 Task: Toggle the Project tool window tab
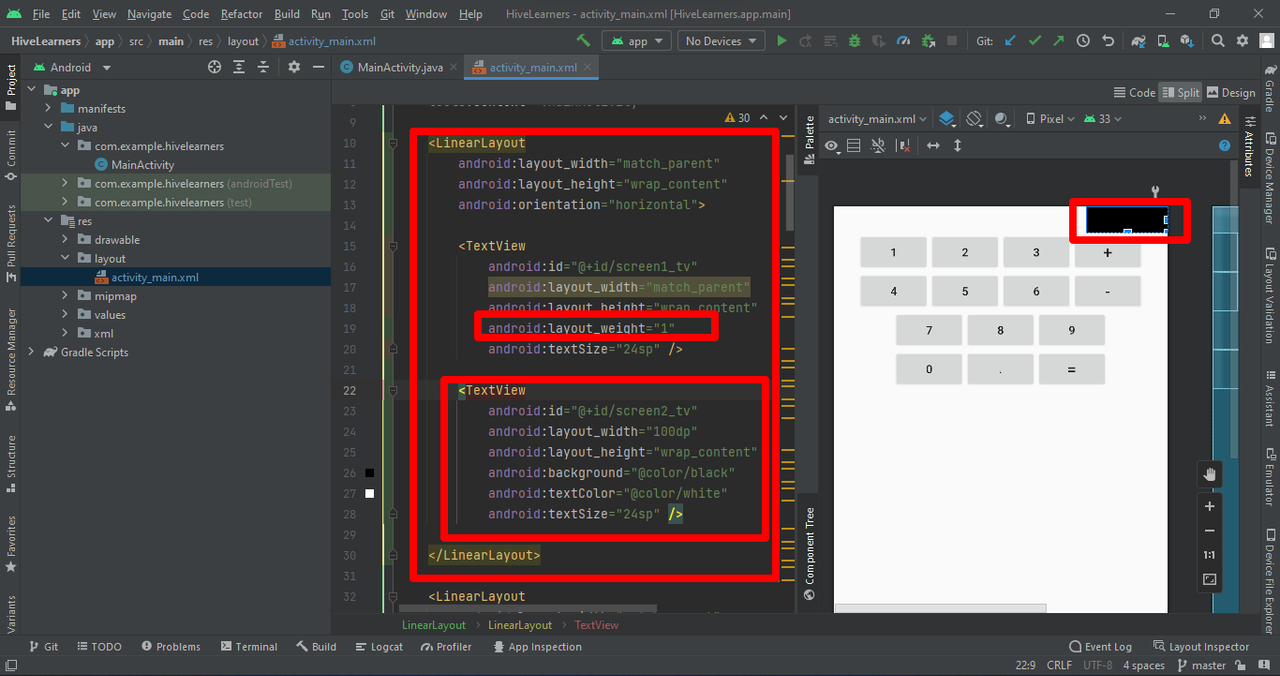11,85
